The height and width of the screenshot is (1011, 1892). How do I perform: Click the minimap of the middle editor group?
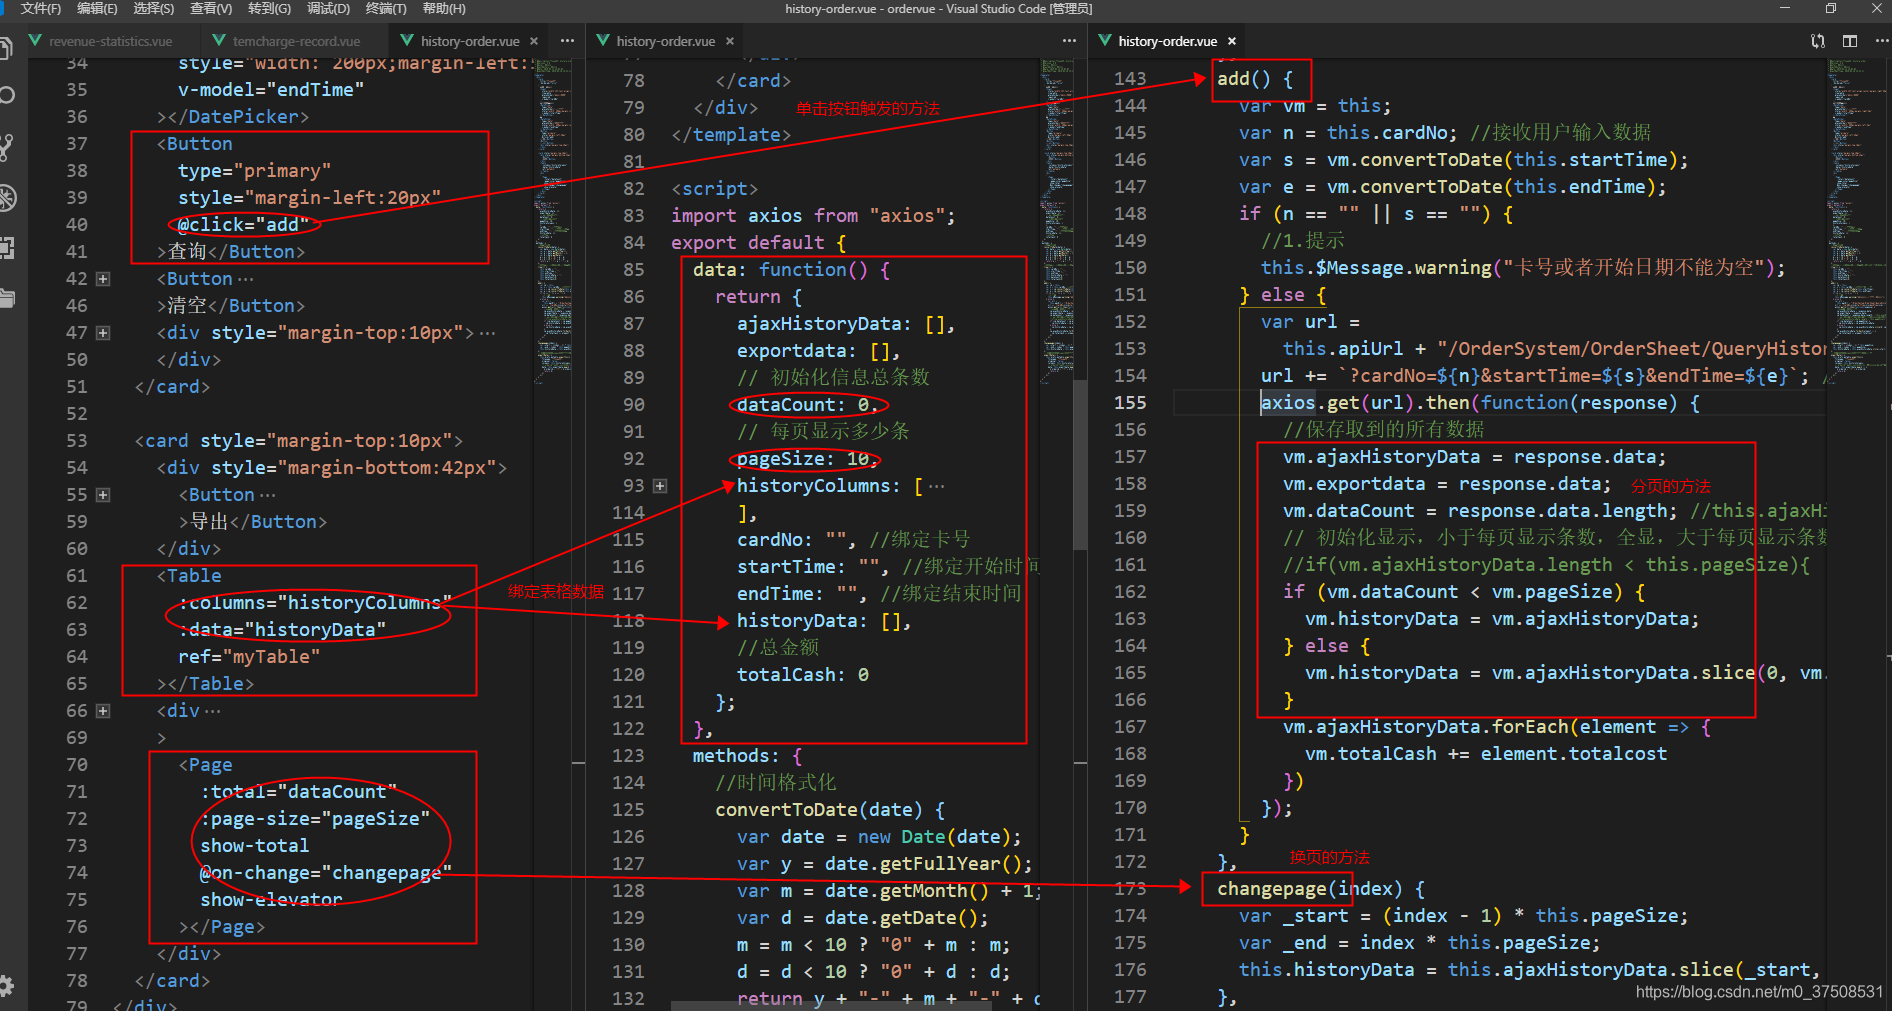tap(1056, 220)
